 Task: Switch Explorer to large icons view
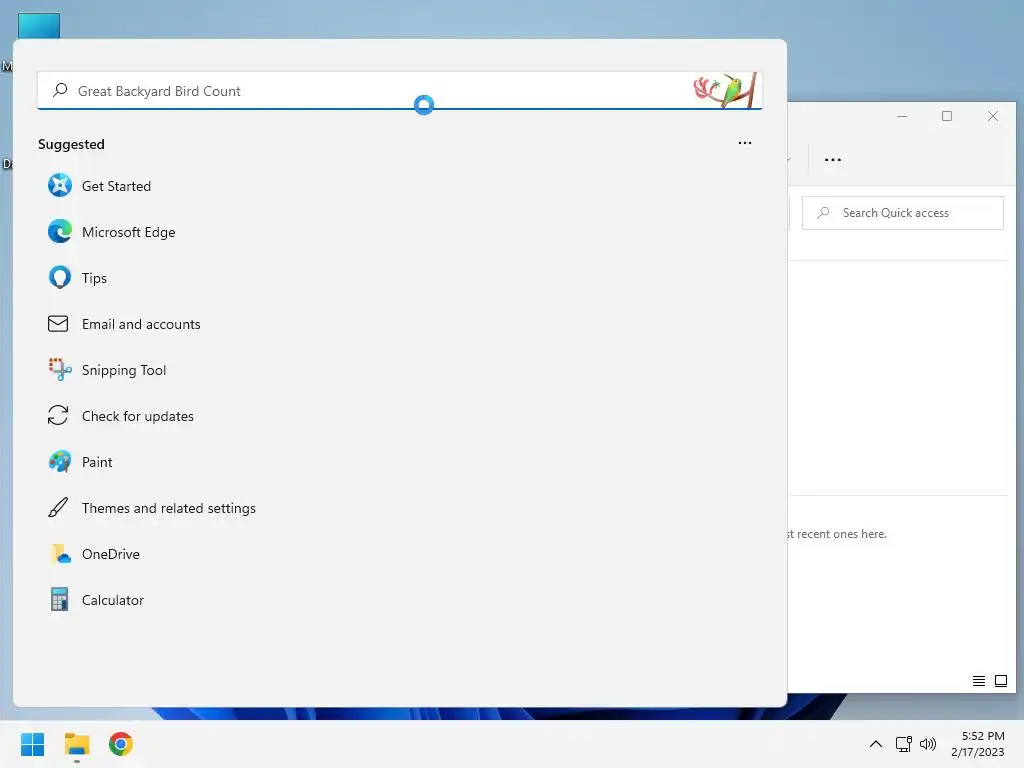(x=1000, y=681)
